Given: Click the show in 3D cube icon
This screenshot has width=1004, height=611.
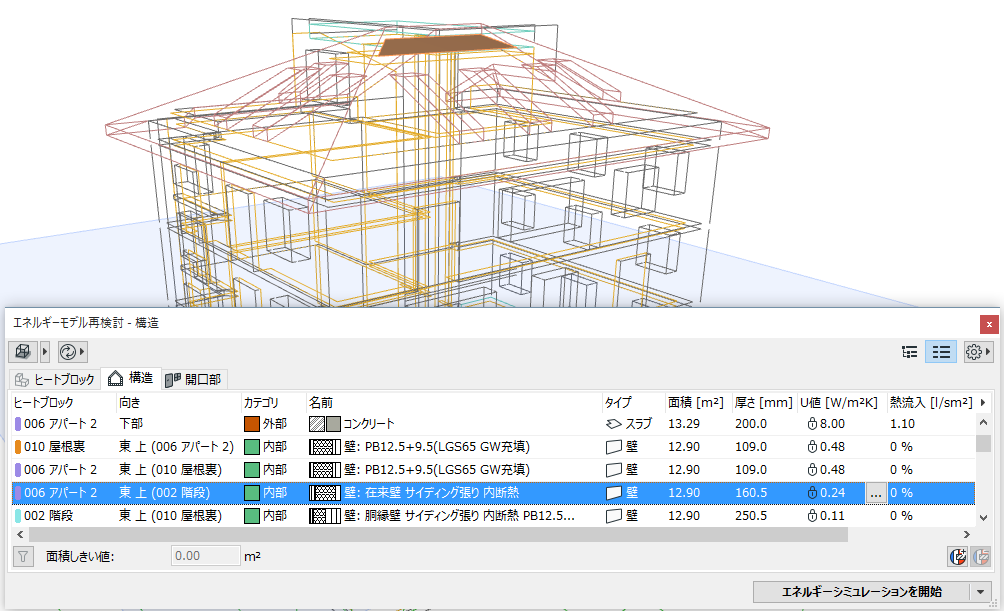Looking at the screenshot, I should point(23,352).
